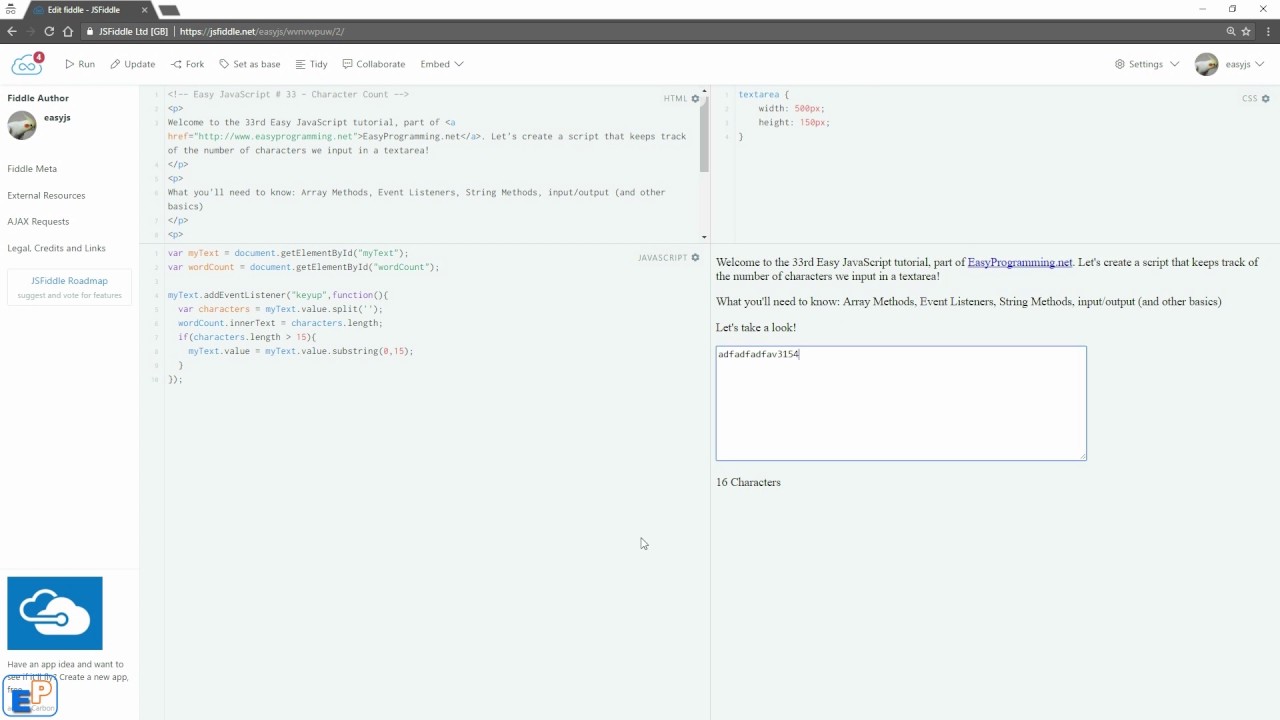Click Set as base
Image resolution: width=1280 pixels, height=720 pixels.
250,64
